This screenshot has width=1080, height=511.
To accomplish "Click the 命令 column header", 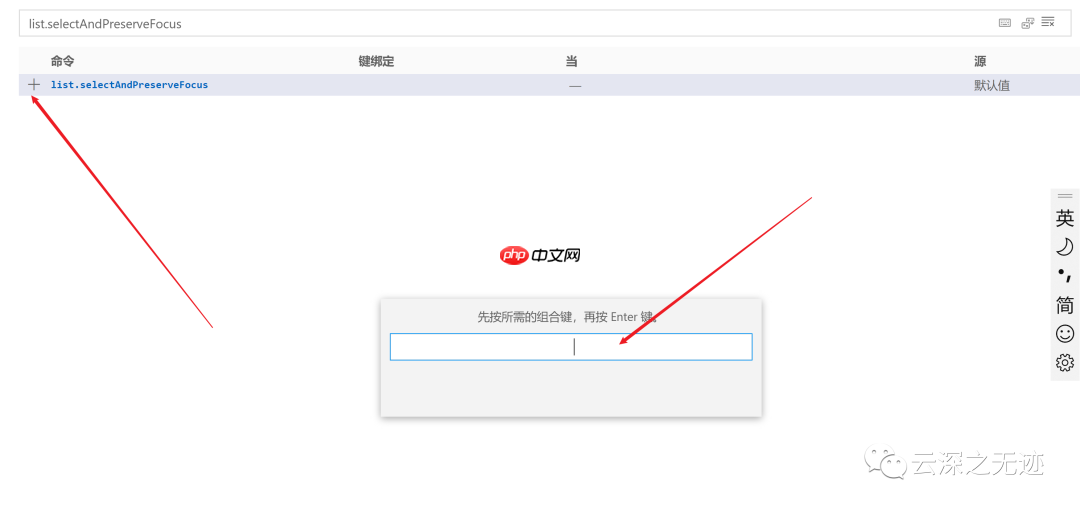I will coord(63,61).
